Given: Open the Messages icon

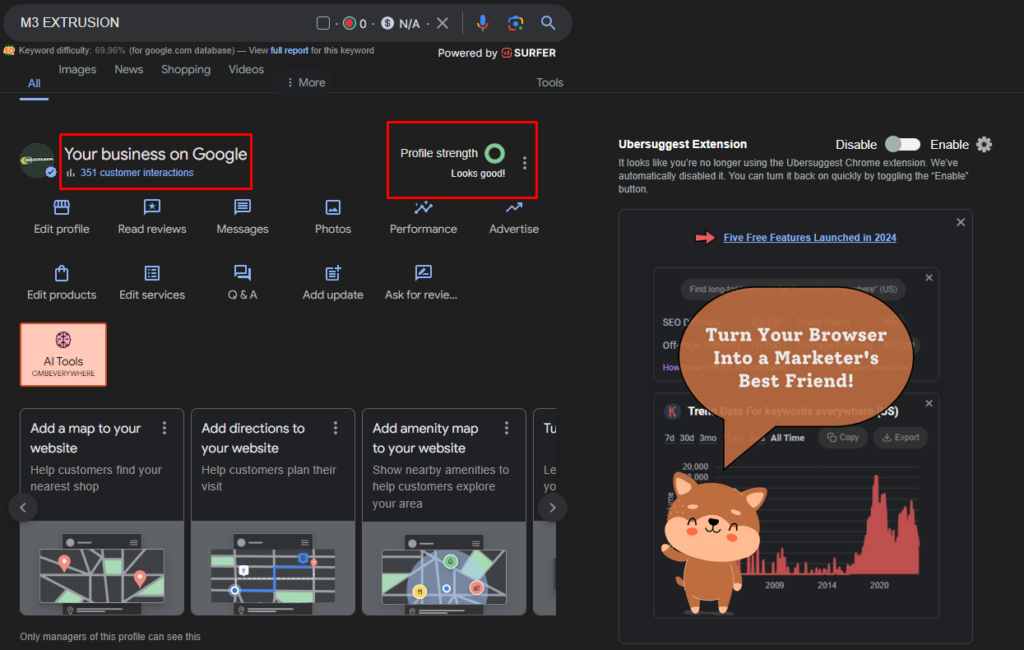Looking at the screenshot, I should (x=242, y=207).
